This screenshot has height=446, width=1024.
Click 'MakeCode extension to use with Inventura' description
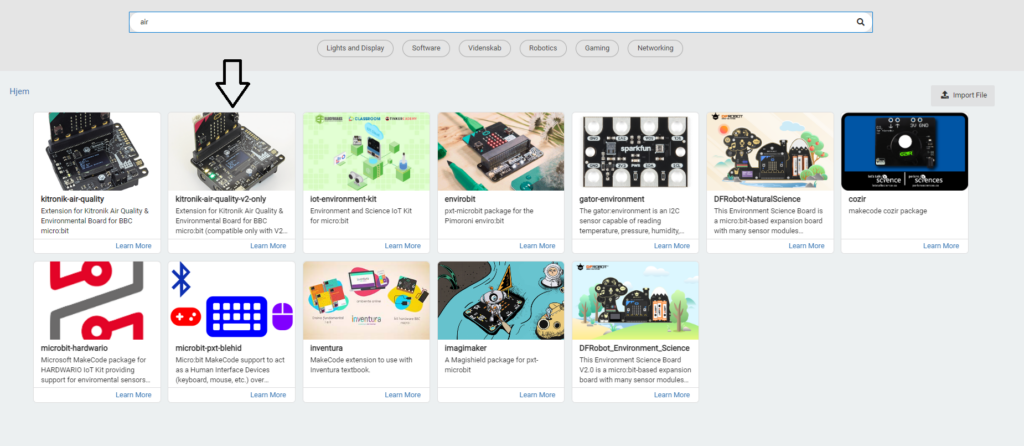(x=361, y=364)
